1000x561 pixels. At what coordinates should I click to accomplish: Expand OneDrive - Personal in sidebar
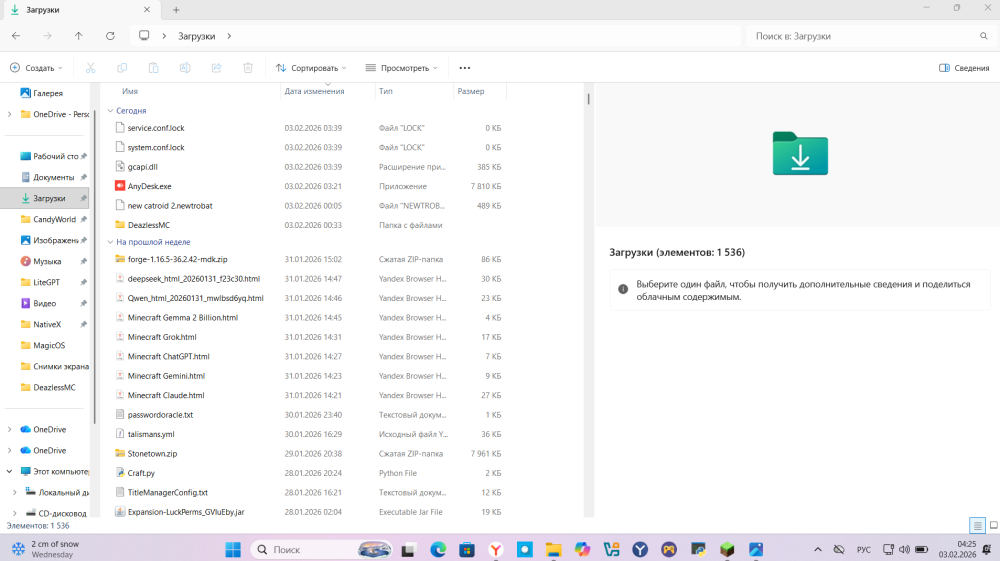[x=9, y=114]
